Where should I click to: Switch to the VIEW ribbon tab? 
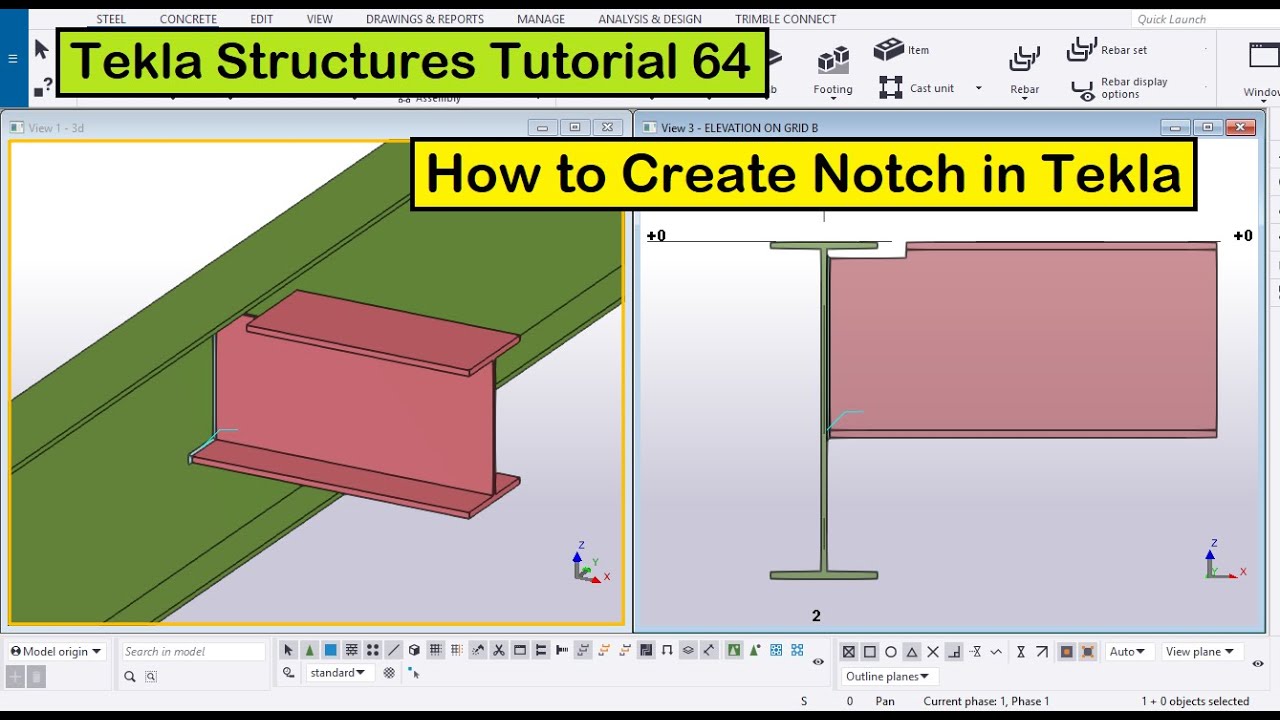point(320,19)
